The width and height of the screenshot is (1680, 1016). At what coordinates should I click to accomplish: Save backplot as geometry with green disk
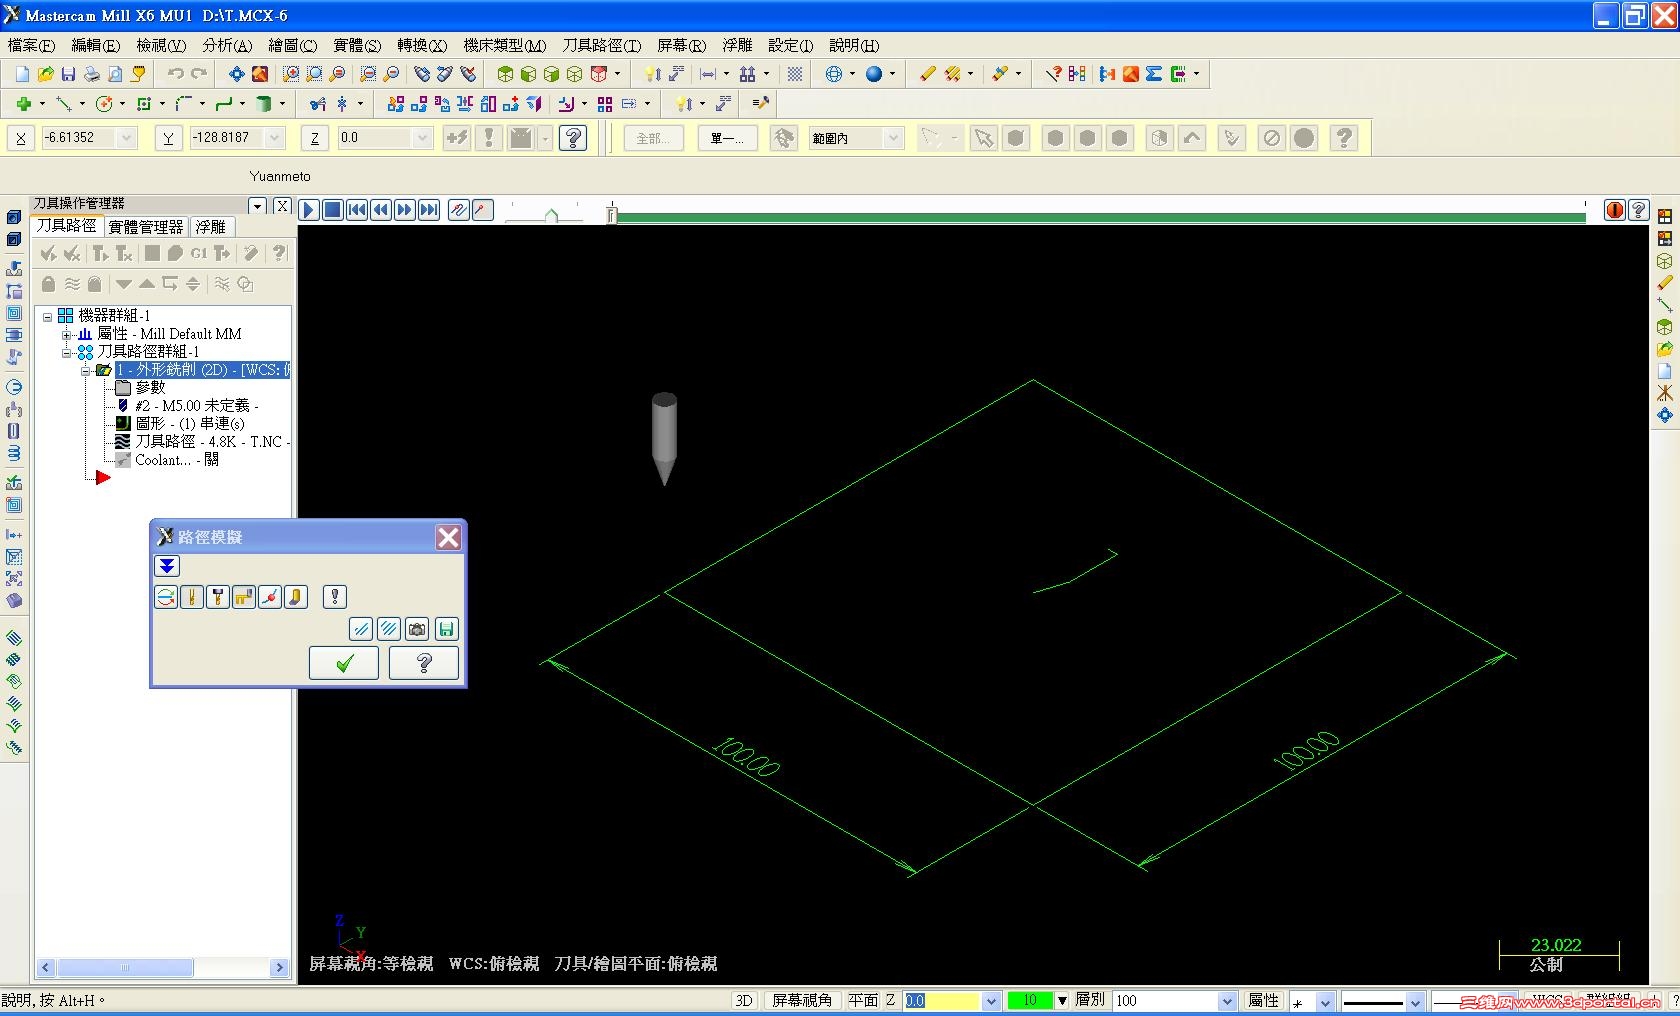pos(446,629)
